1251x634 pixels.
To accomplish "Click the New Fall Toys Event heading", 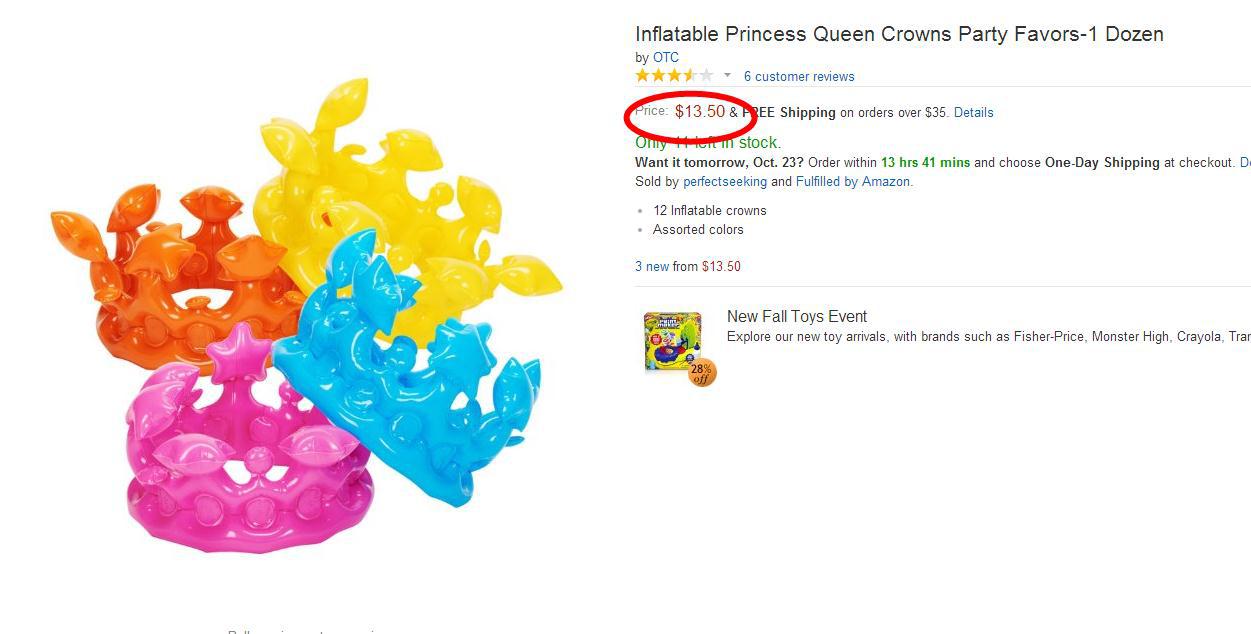I will pos(797,317).
